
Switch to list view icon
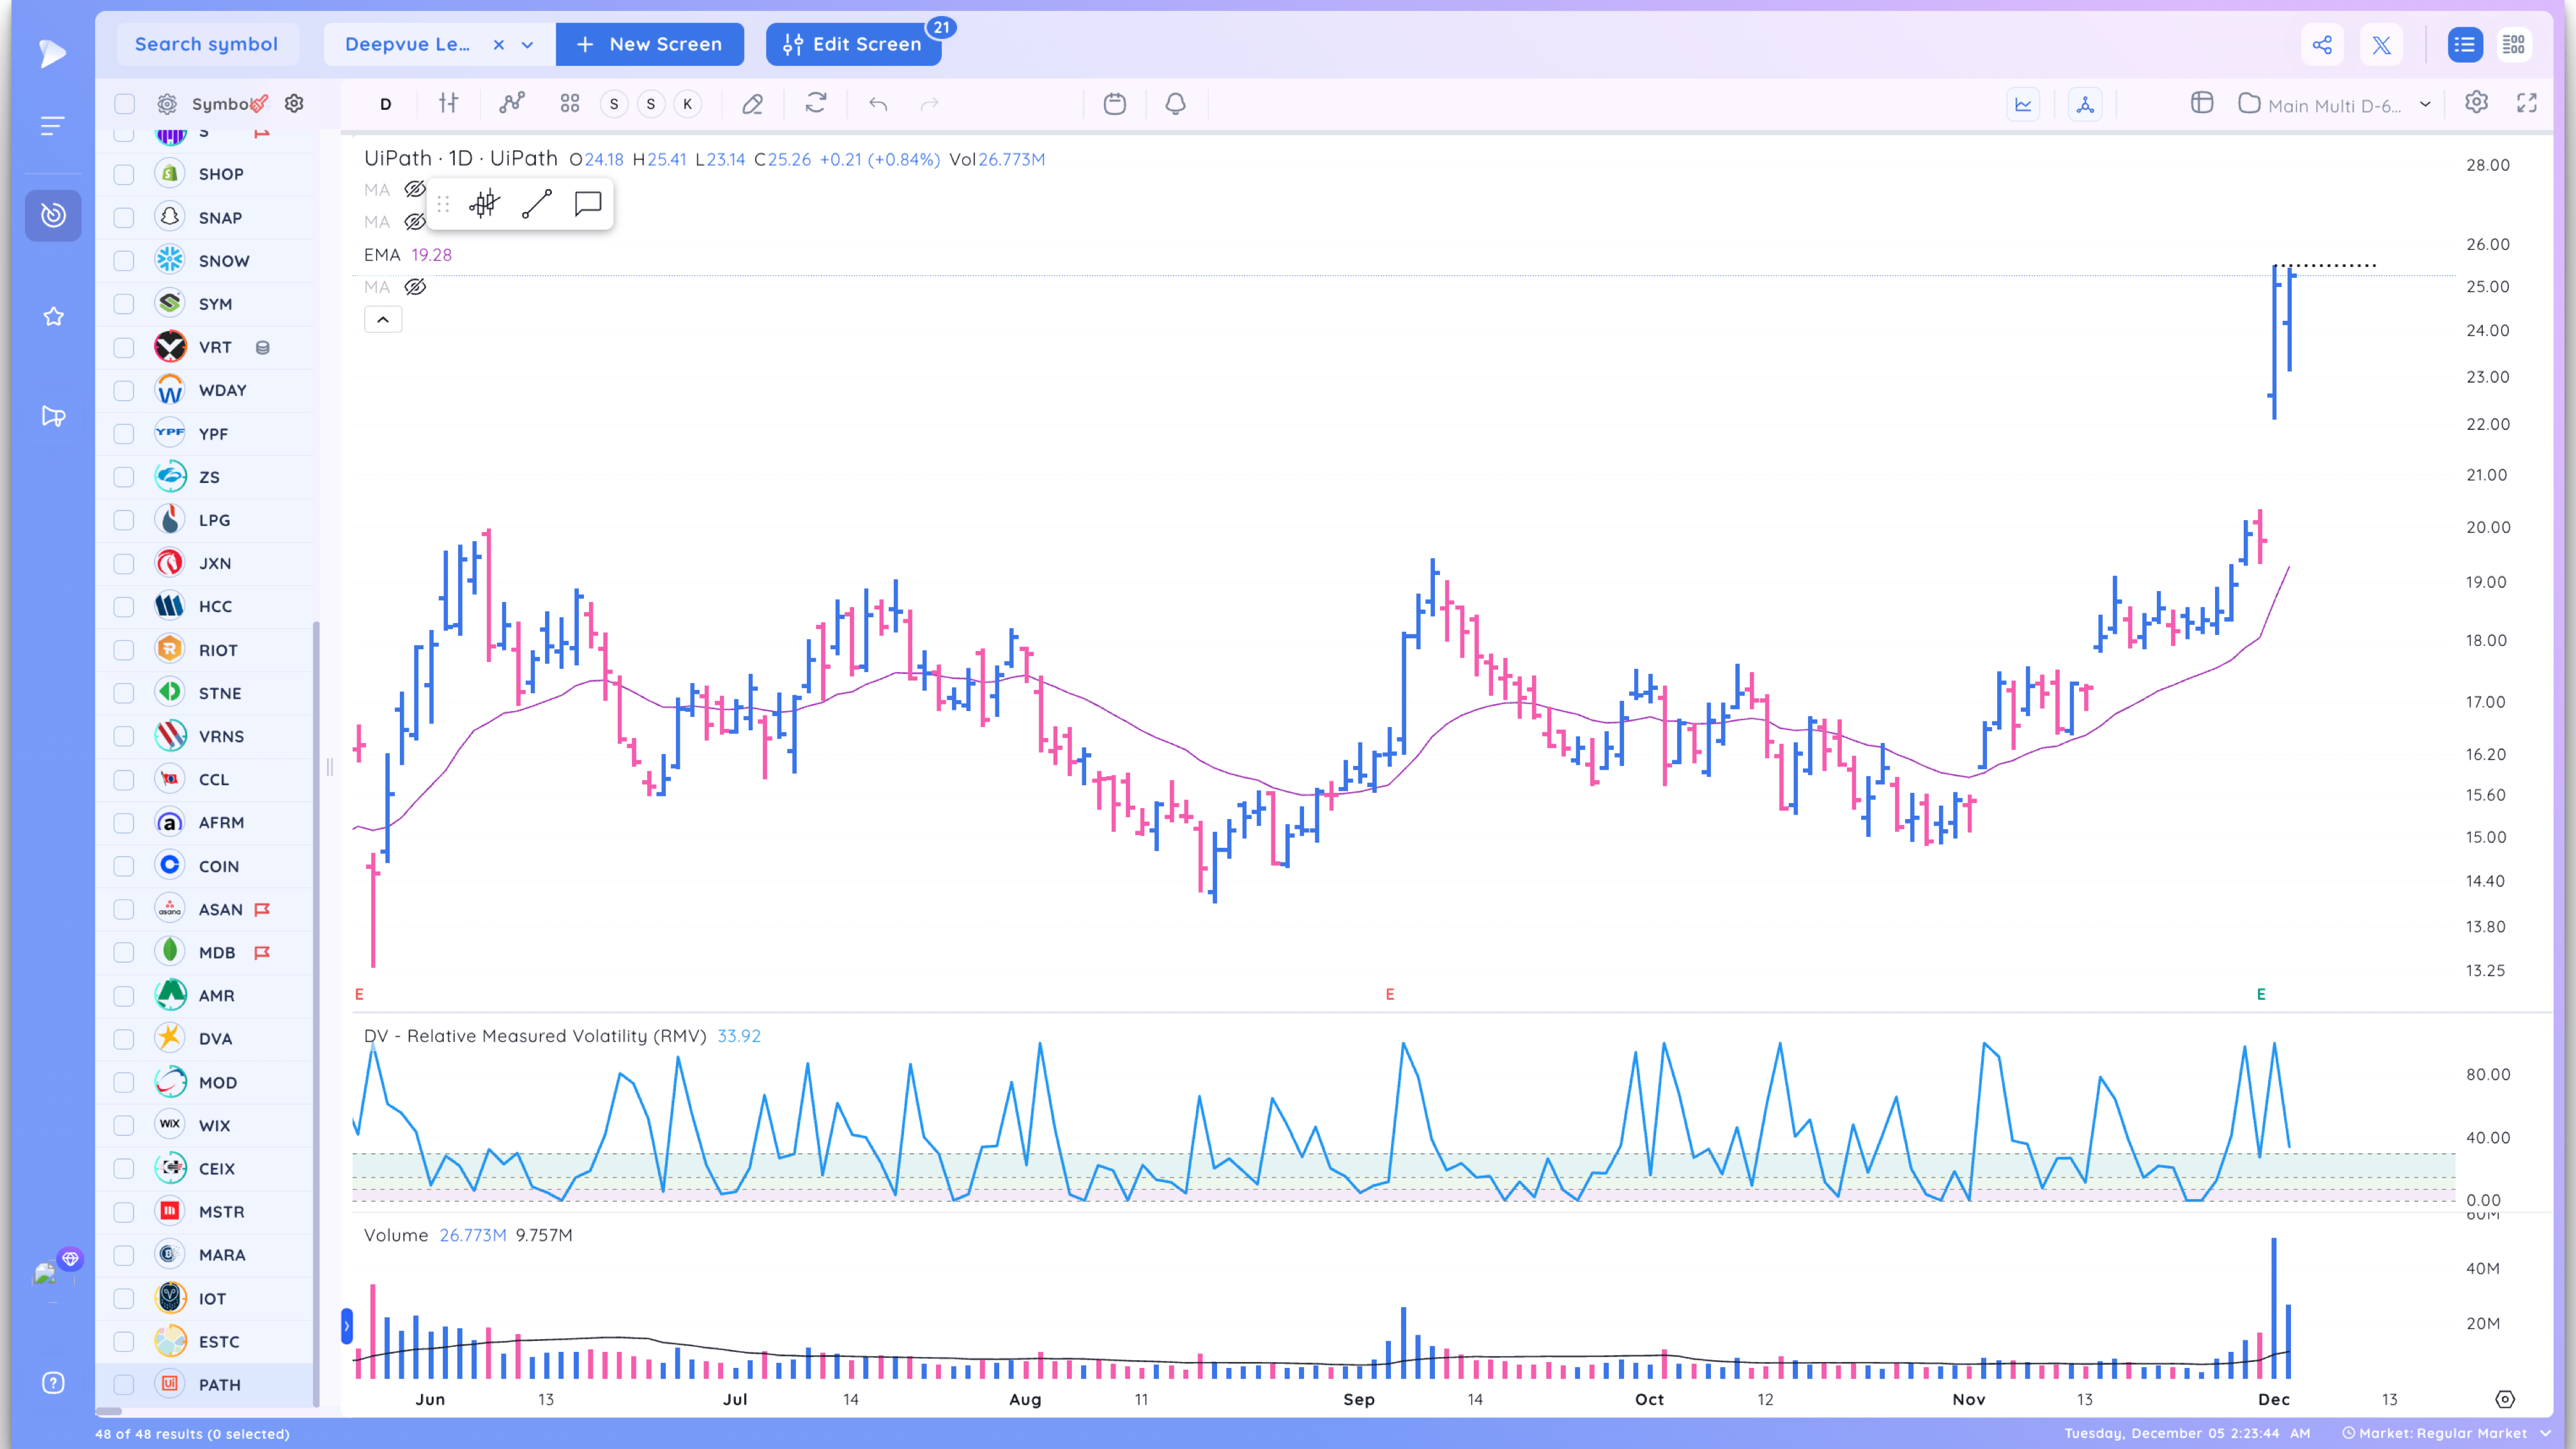tap(2465, 45)
